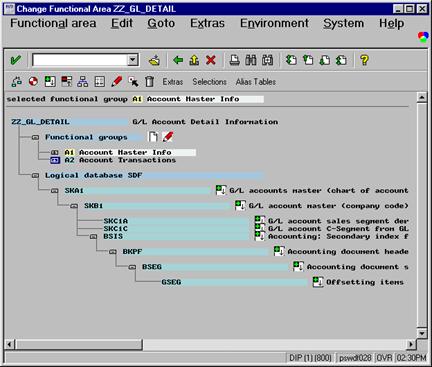Click the yellow question mark Help icon
The image size is (432, 367).
364,60
